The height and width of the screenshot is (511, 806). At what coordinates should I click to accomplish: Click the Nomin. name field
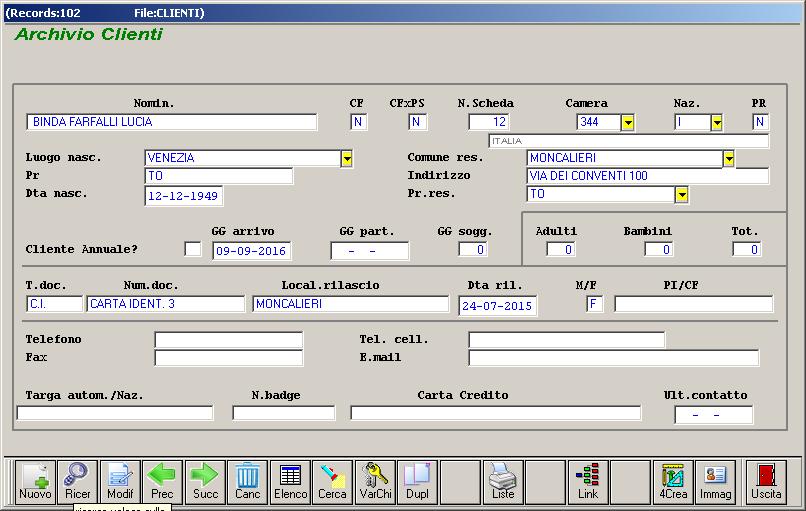coord(172,122)
